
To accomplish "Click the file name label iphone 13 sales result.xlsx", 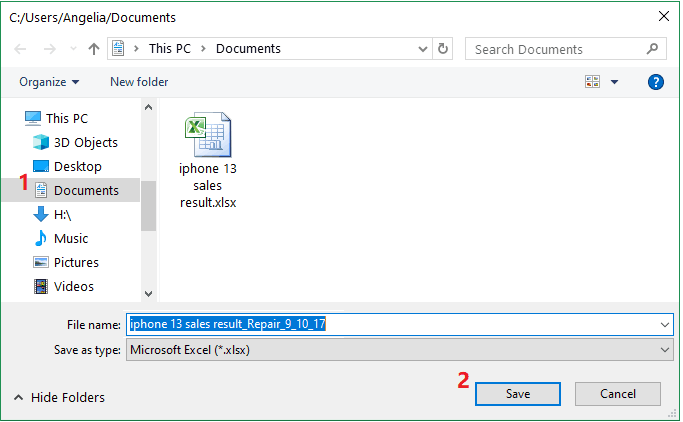I will tap(208, 186).
